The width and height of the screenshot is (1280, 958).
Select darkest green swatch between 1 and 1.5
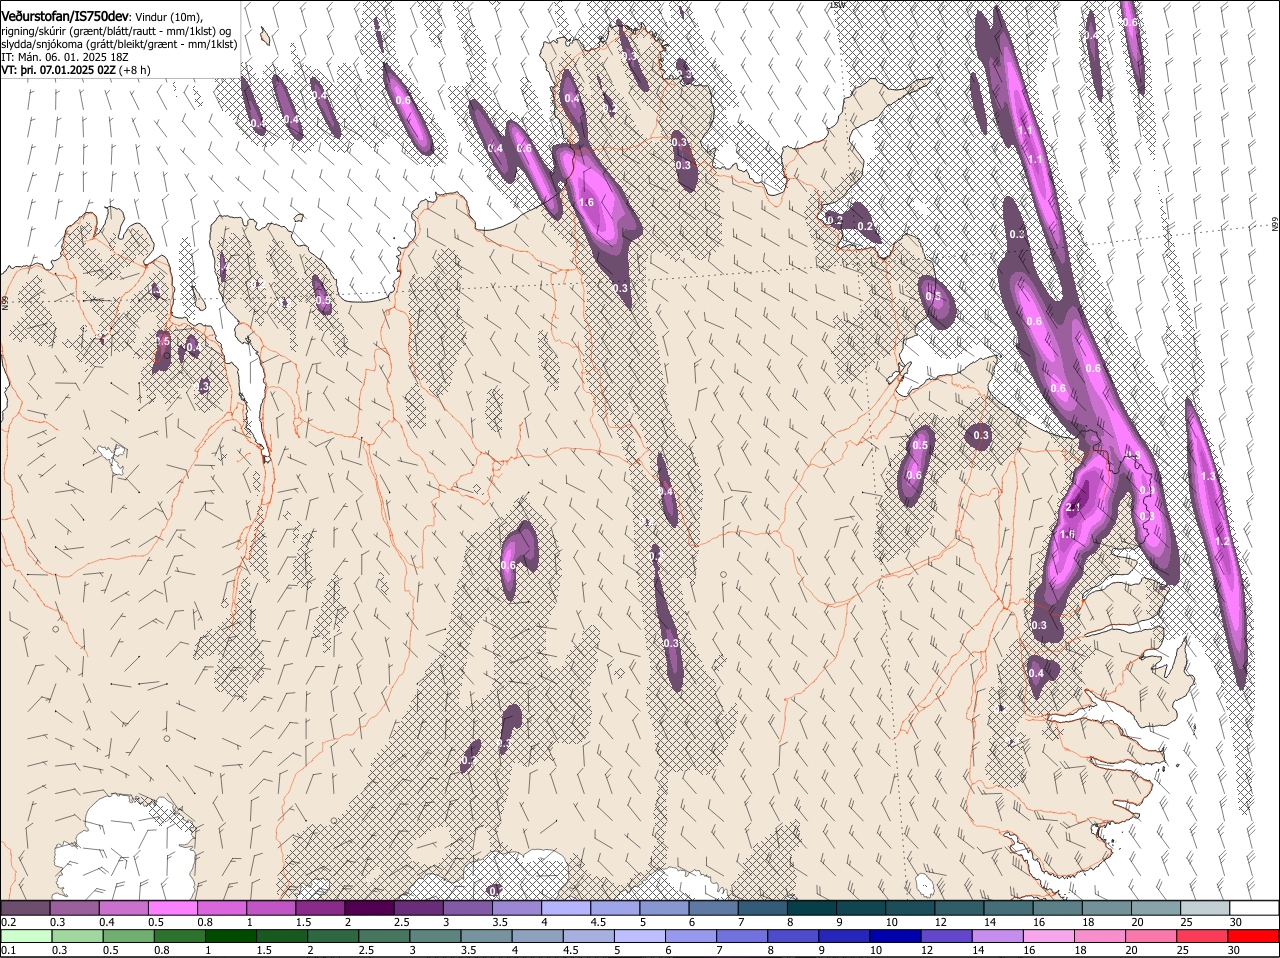tap(232, 936)
